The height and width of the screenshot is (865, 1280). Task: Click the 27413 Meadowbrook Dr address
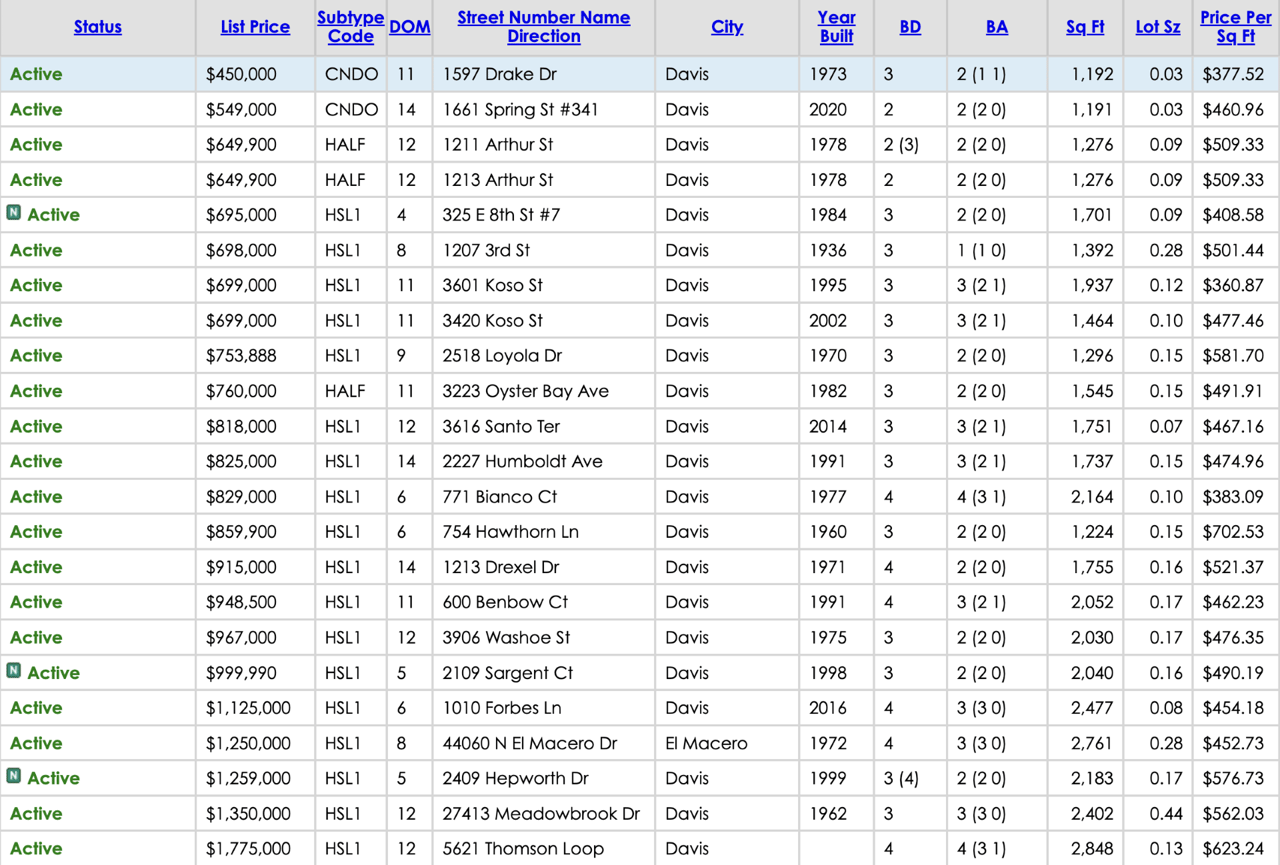[x=542, y=814]
